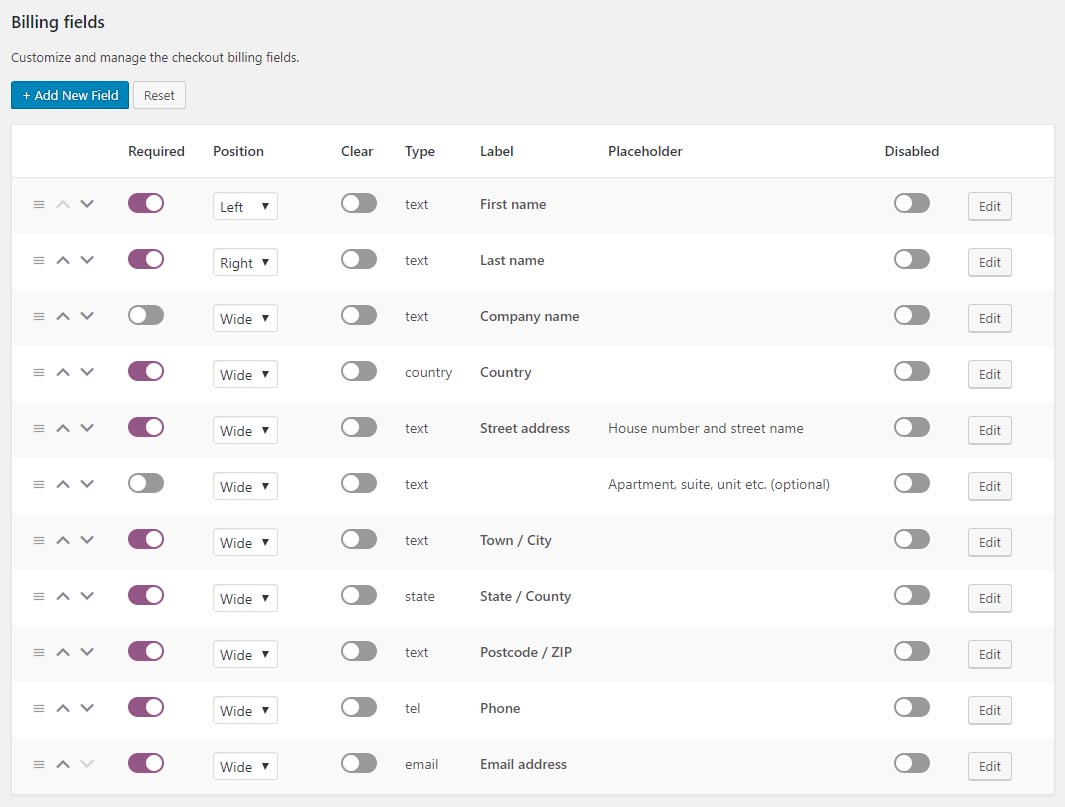Click the Add New Field button
The width and height of the screenshot is (1065, 807).
point(70,95)
